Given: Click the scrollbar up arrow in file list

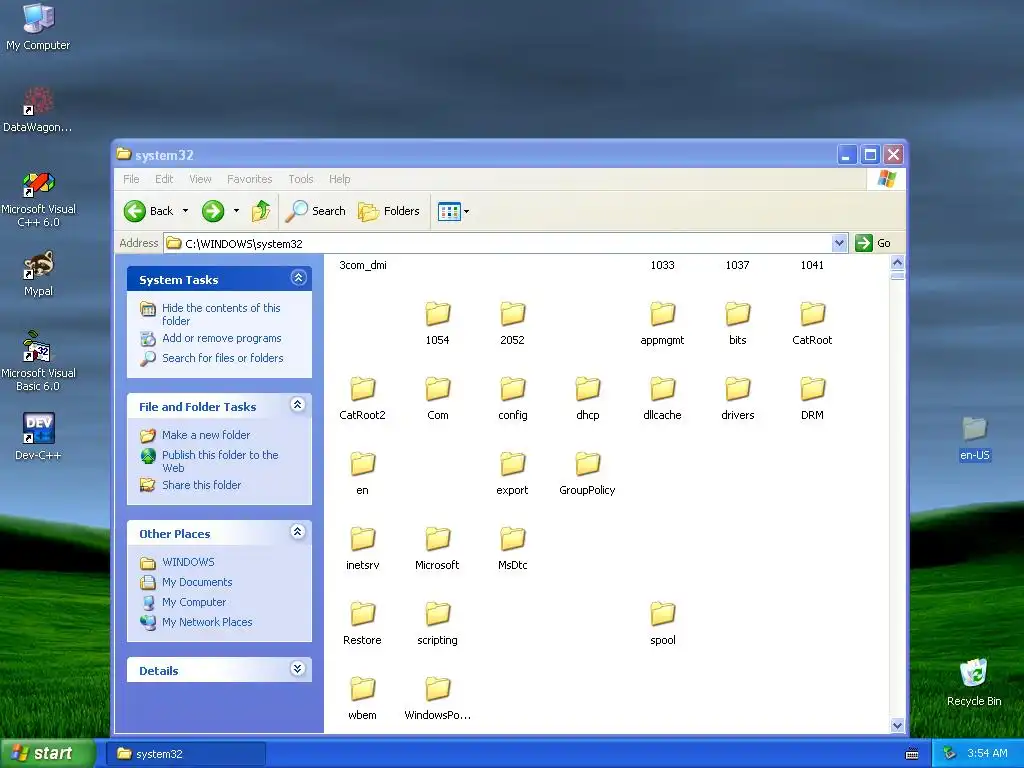Looking at the screenshot, I should 897,263.
